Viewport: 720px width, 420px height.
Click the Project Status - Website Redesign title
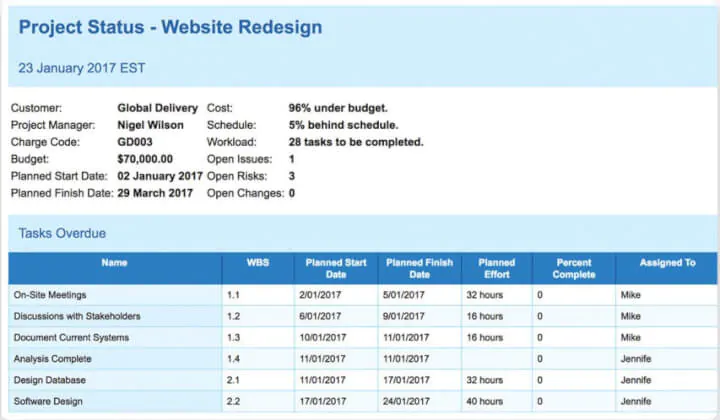pos(170,27)
